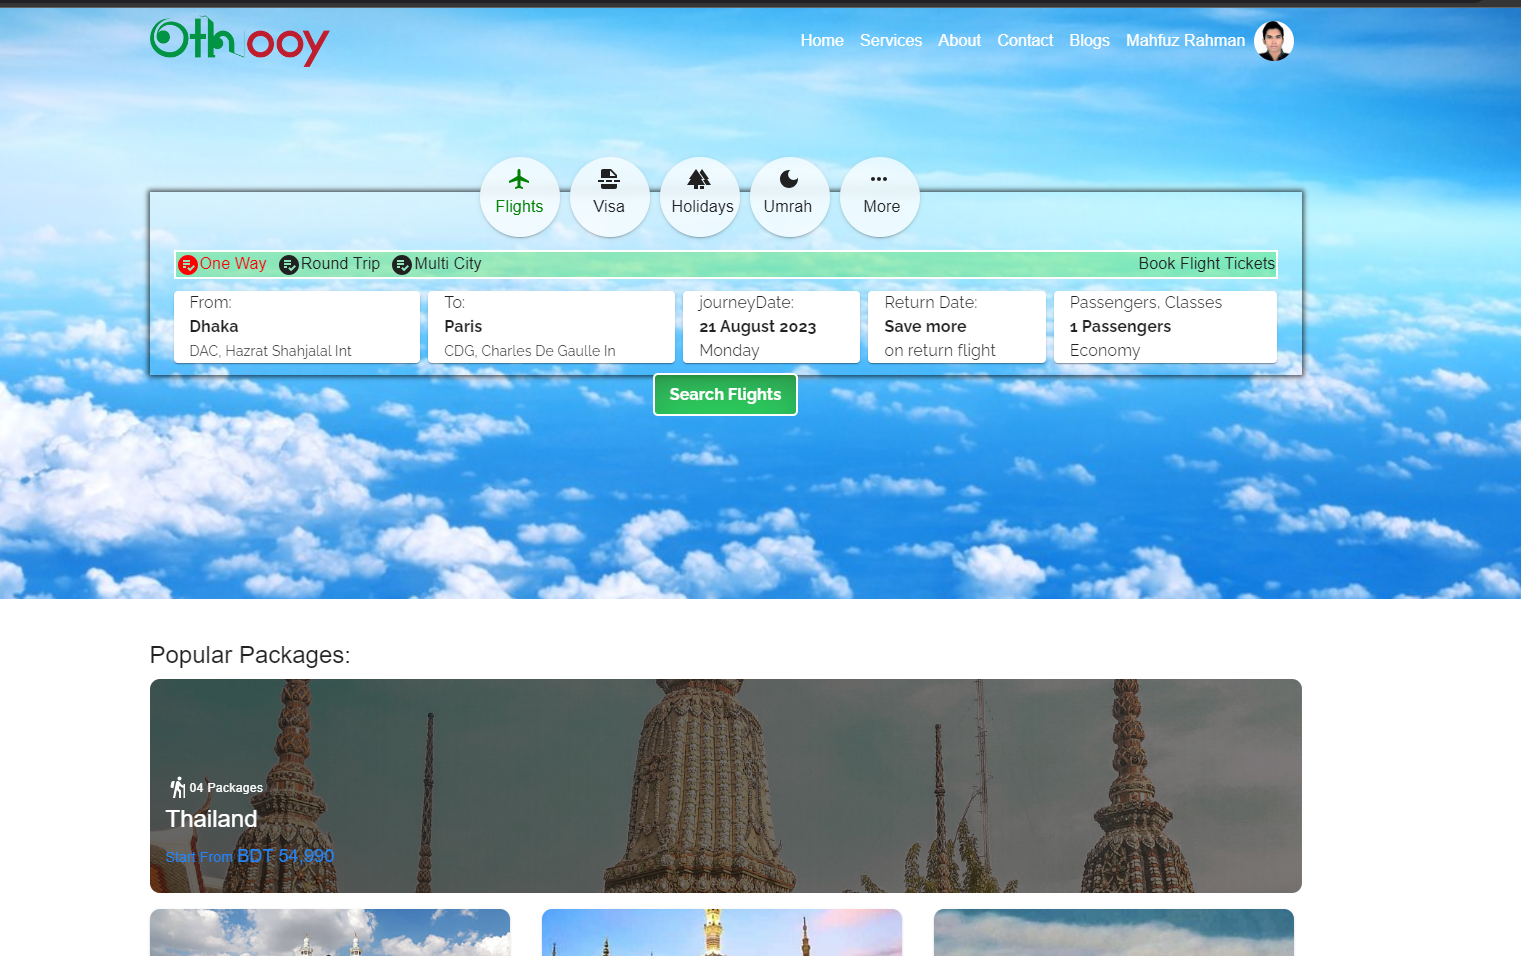Image resolution: width=1521 pixels, height=956 pixels.
Task: Open the Visa service icon
Action: tap(608, 180)
